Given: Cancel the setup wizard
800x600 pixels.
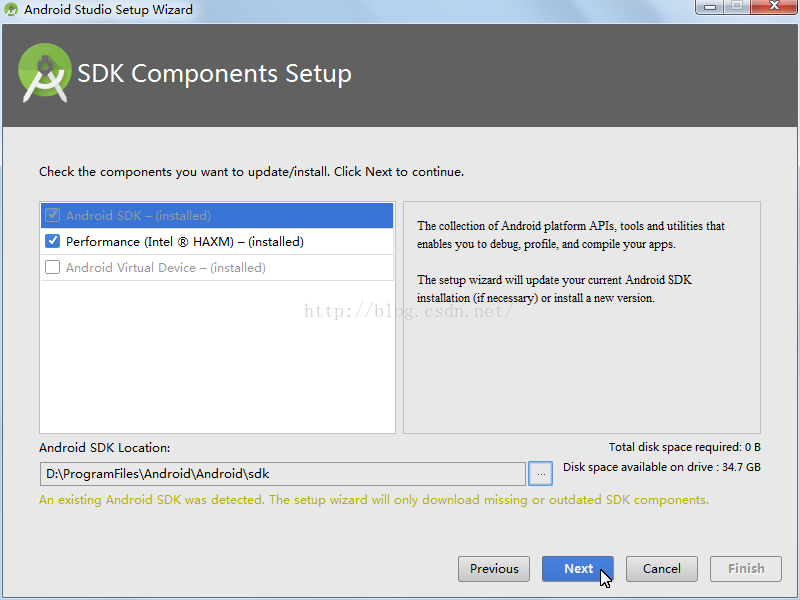Looking at the screenshot, I should [x=662, y=569].
